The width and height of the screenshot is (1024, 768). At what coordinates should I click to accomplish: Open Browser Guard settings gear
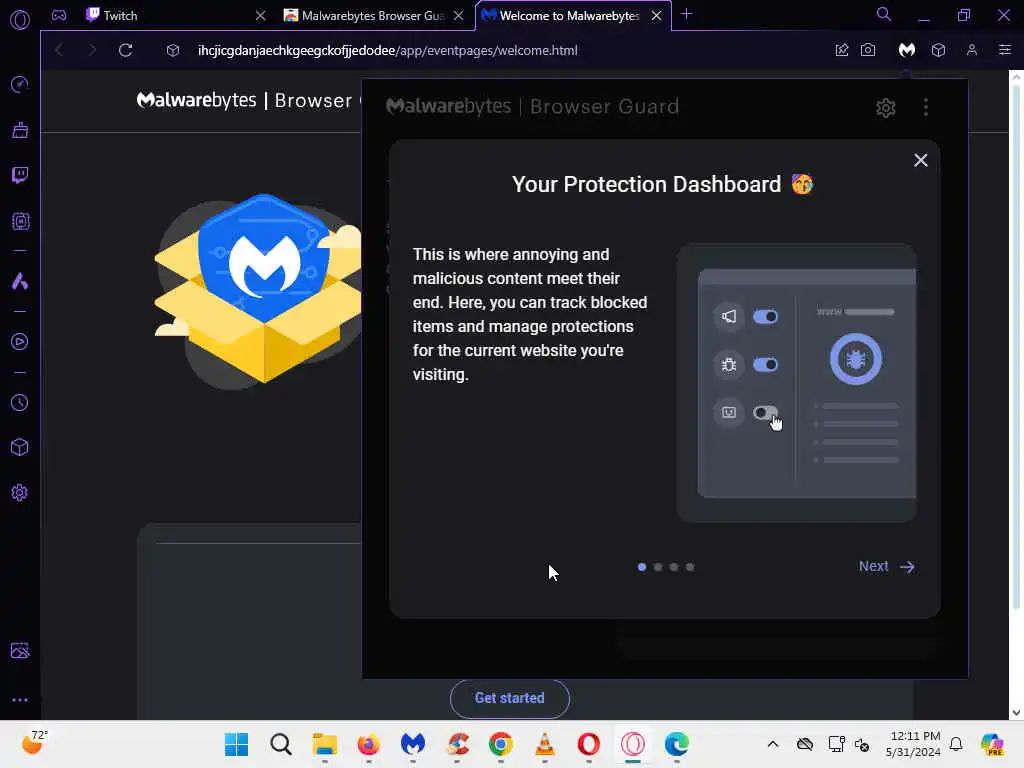point(886,108)
